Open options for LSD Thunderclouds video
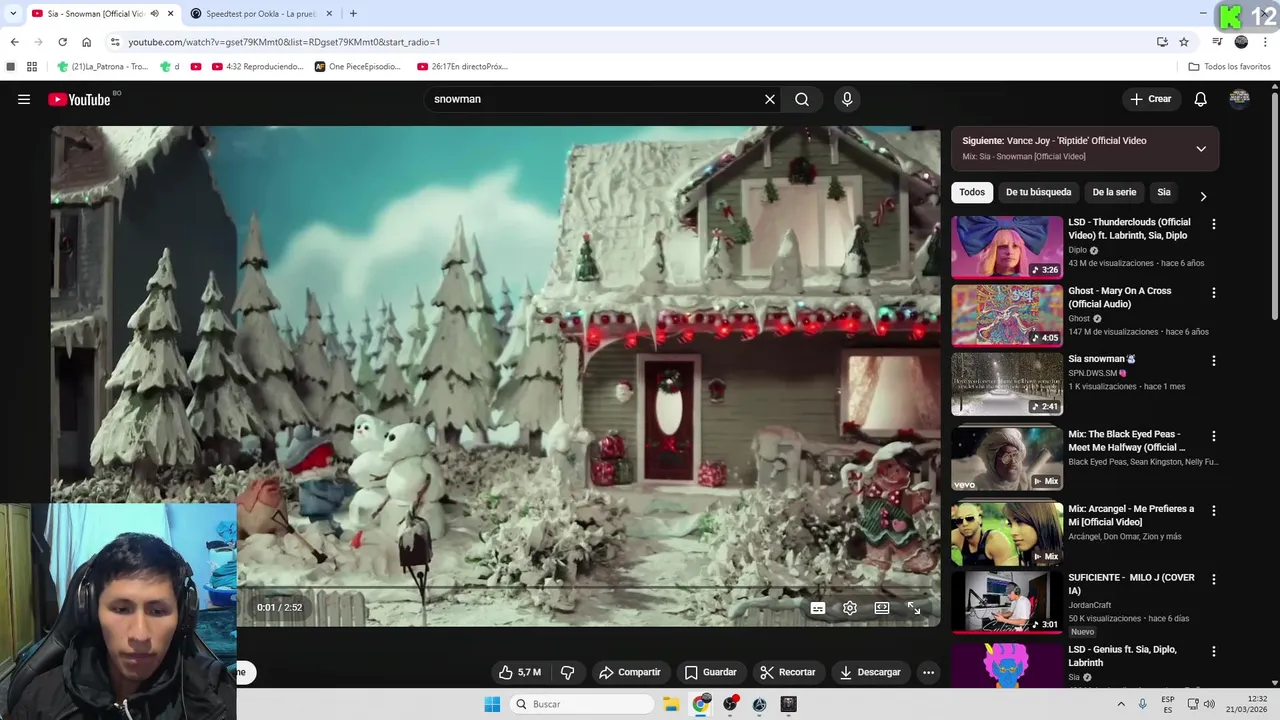This screenshot has height=720, width=1280. 1214,224
